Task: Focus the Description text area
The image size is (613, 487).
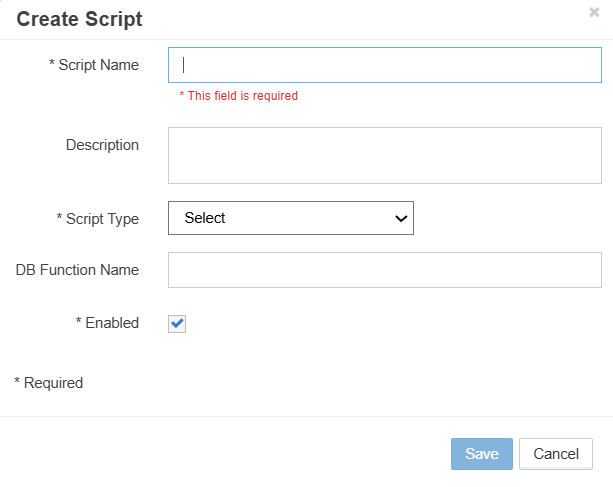Action: (385, 155)
